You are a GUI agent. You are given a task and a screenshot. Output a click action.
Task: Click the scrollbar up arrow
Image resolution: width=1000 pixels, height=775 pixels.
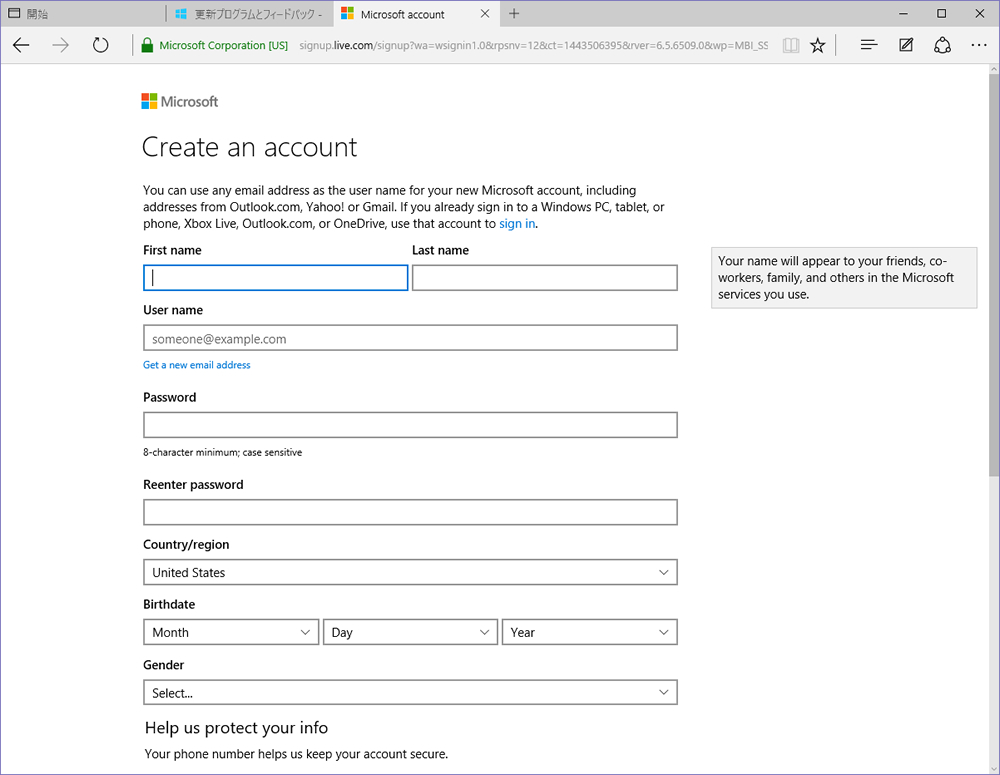point(994,68)
